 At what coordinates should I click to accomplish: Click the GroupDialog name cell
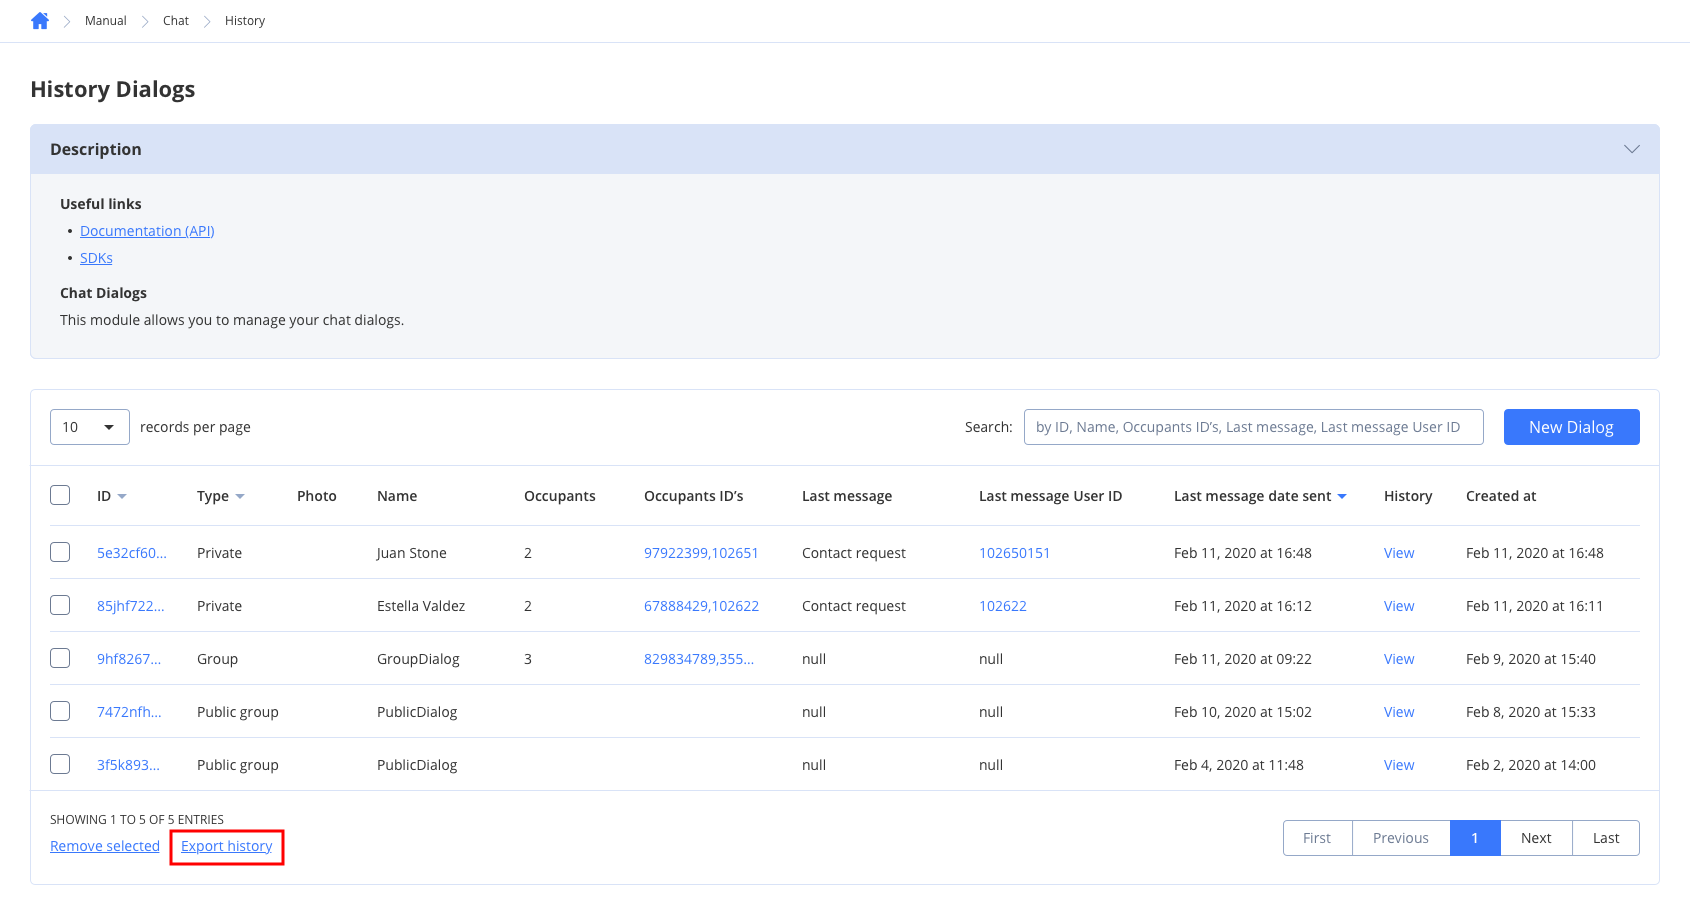[x=418, y=659]
